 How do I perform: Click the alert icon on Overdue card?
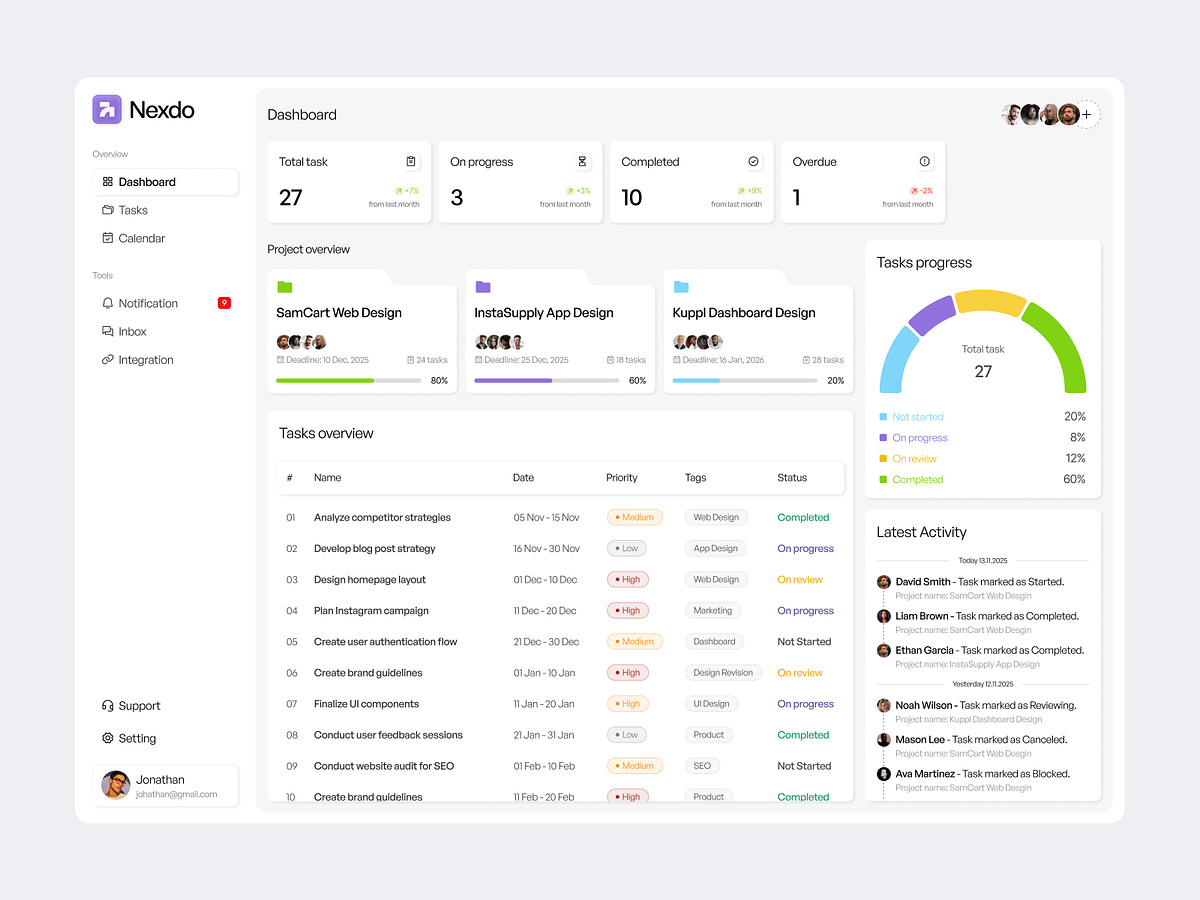(924, 161)
